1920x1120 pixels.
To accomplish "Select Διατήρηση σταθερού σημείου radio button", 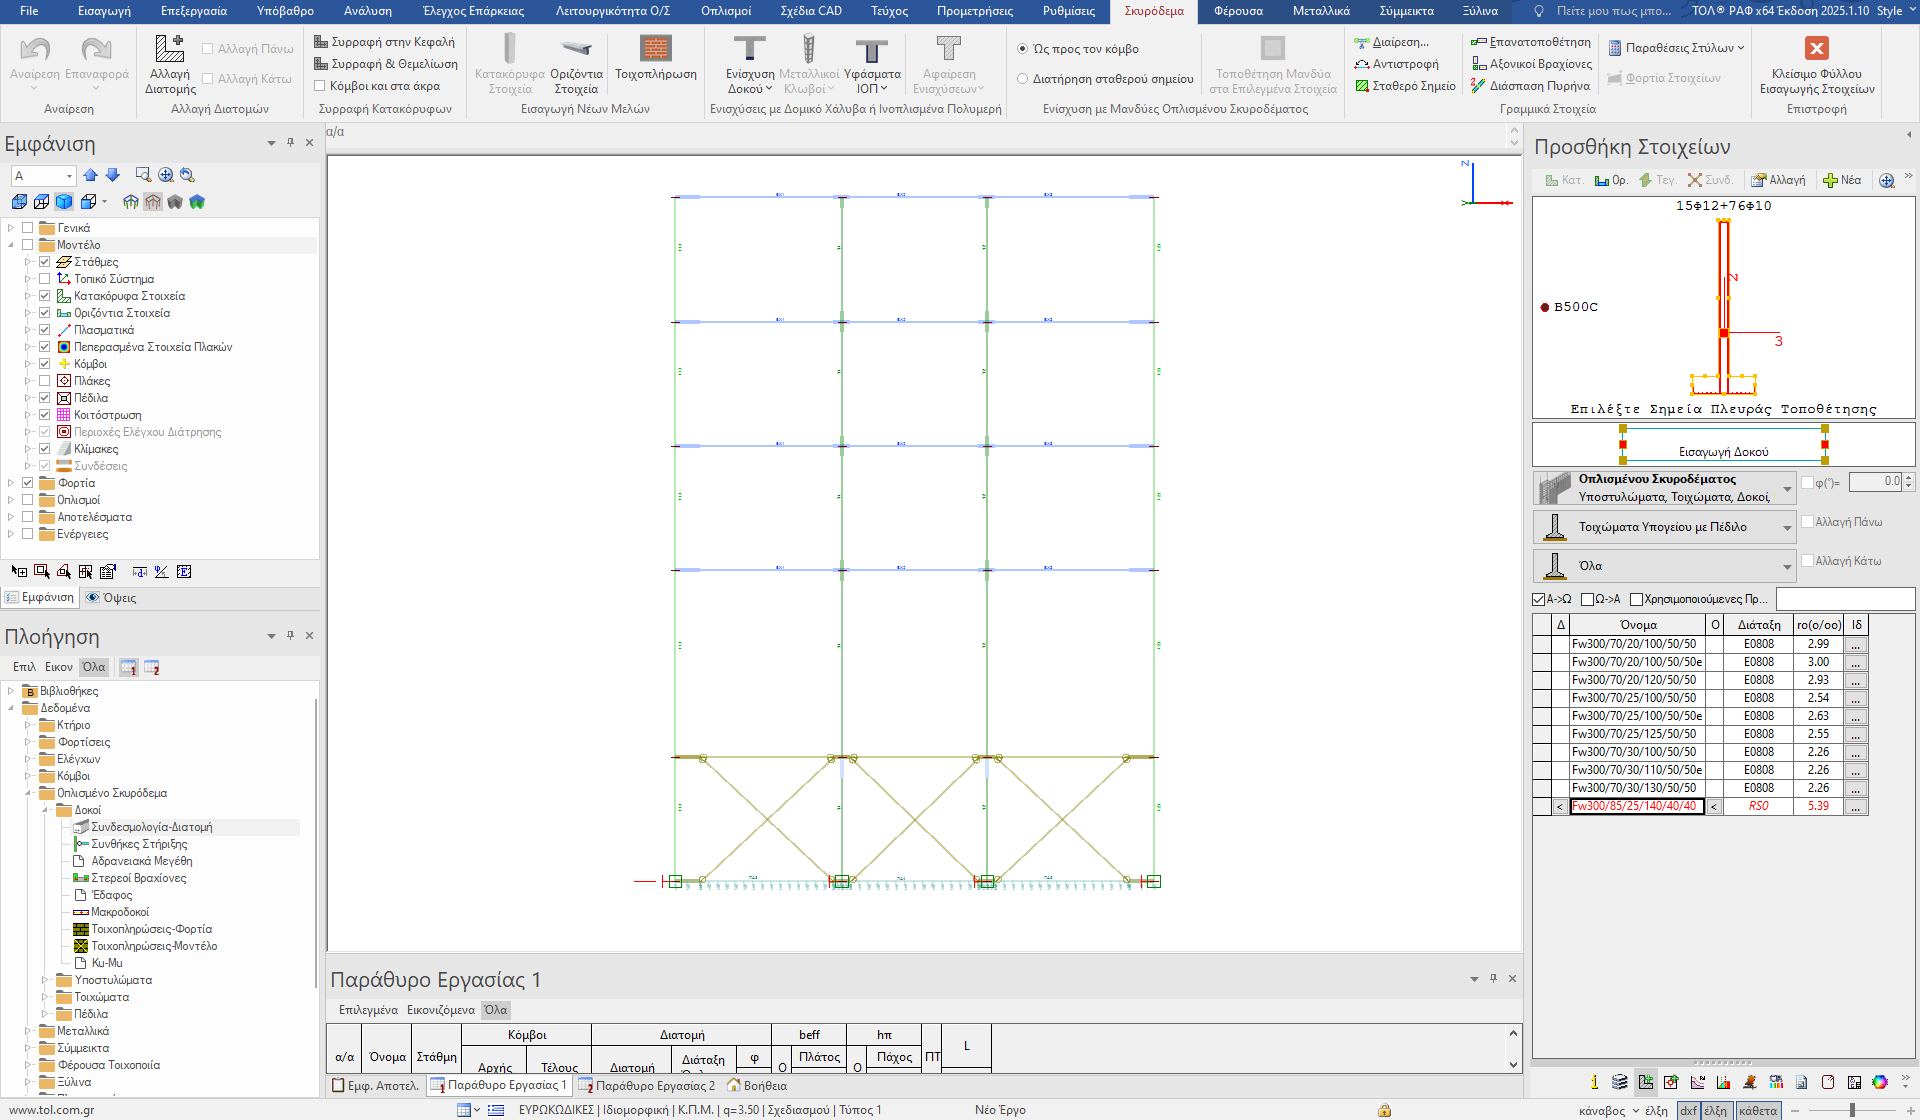I will tap(1023, 79).
